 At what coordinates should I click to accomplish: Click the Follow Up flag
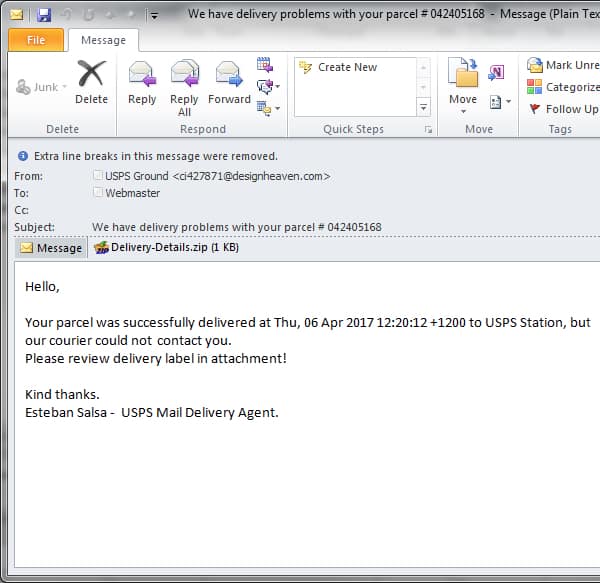(563, 109)
